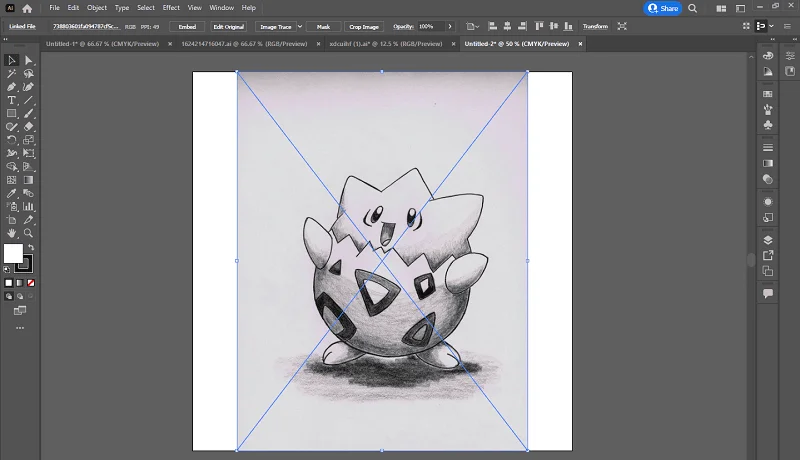Activate the Magic Wand tool
800x460 pixels.
[11, 74]
